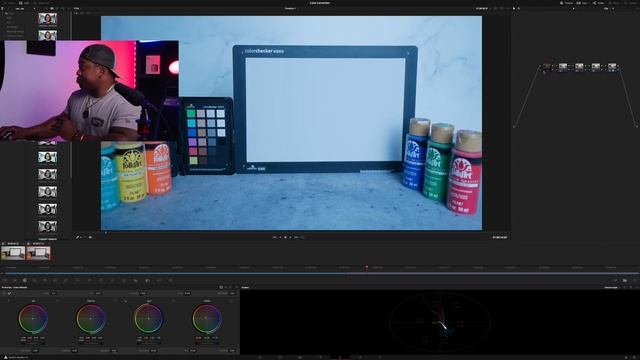640x360 pixels.
Task: Open the Timeline 1 name dropdown
Action: coord(291,8)
